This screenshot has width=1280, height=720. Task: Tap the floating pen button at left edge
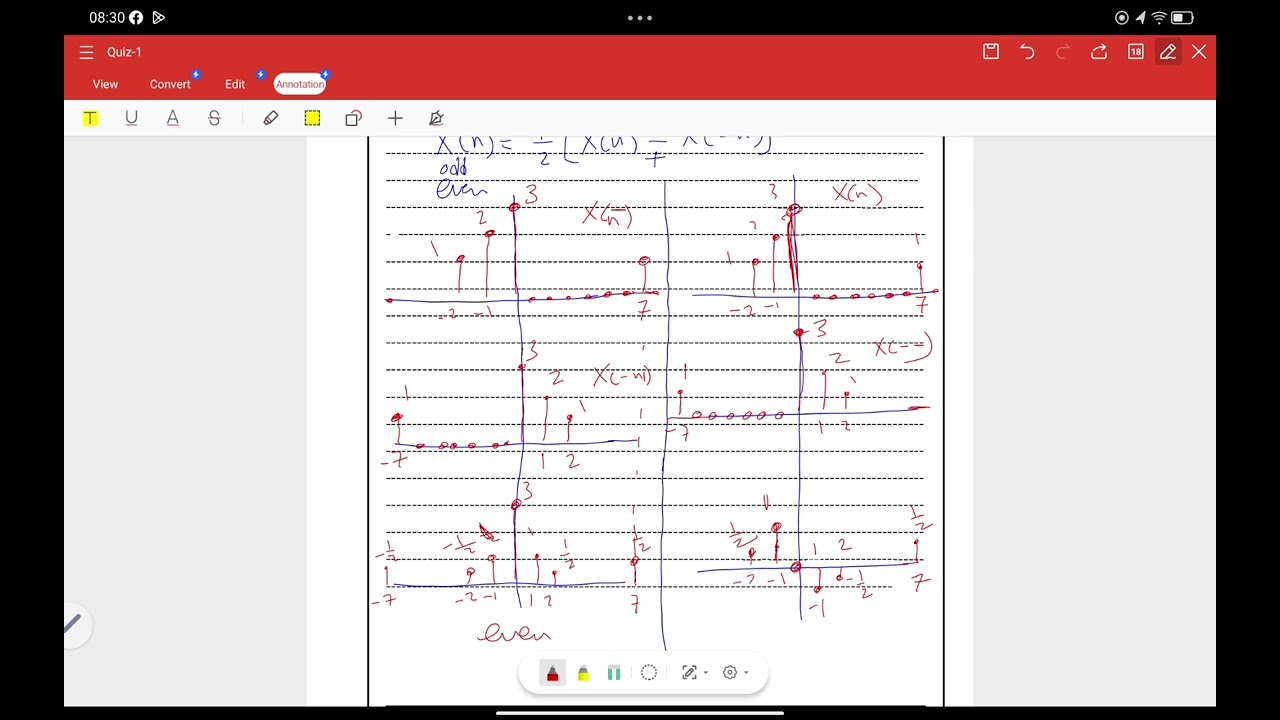(x=72, y=625)
